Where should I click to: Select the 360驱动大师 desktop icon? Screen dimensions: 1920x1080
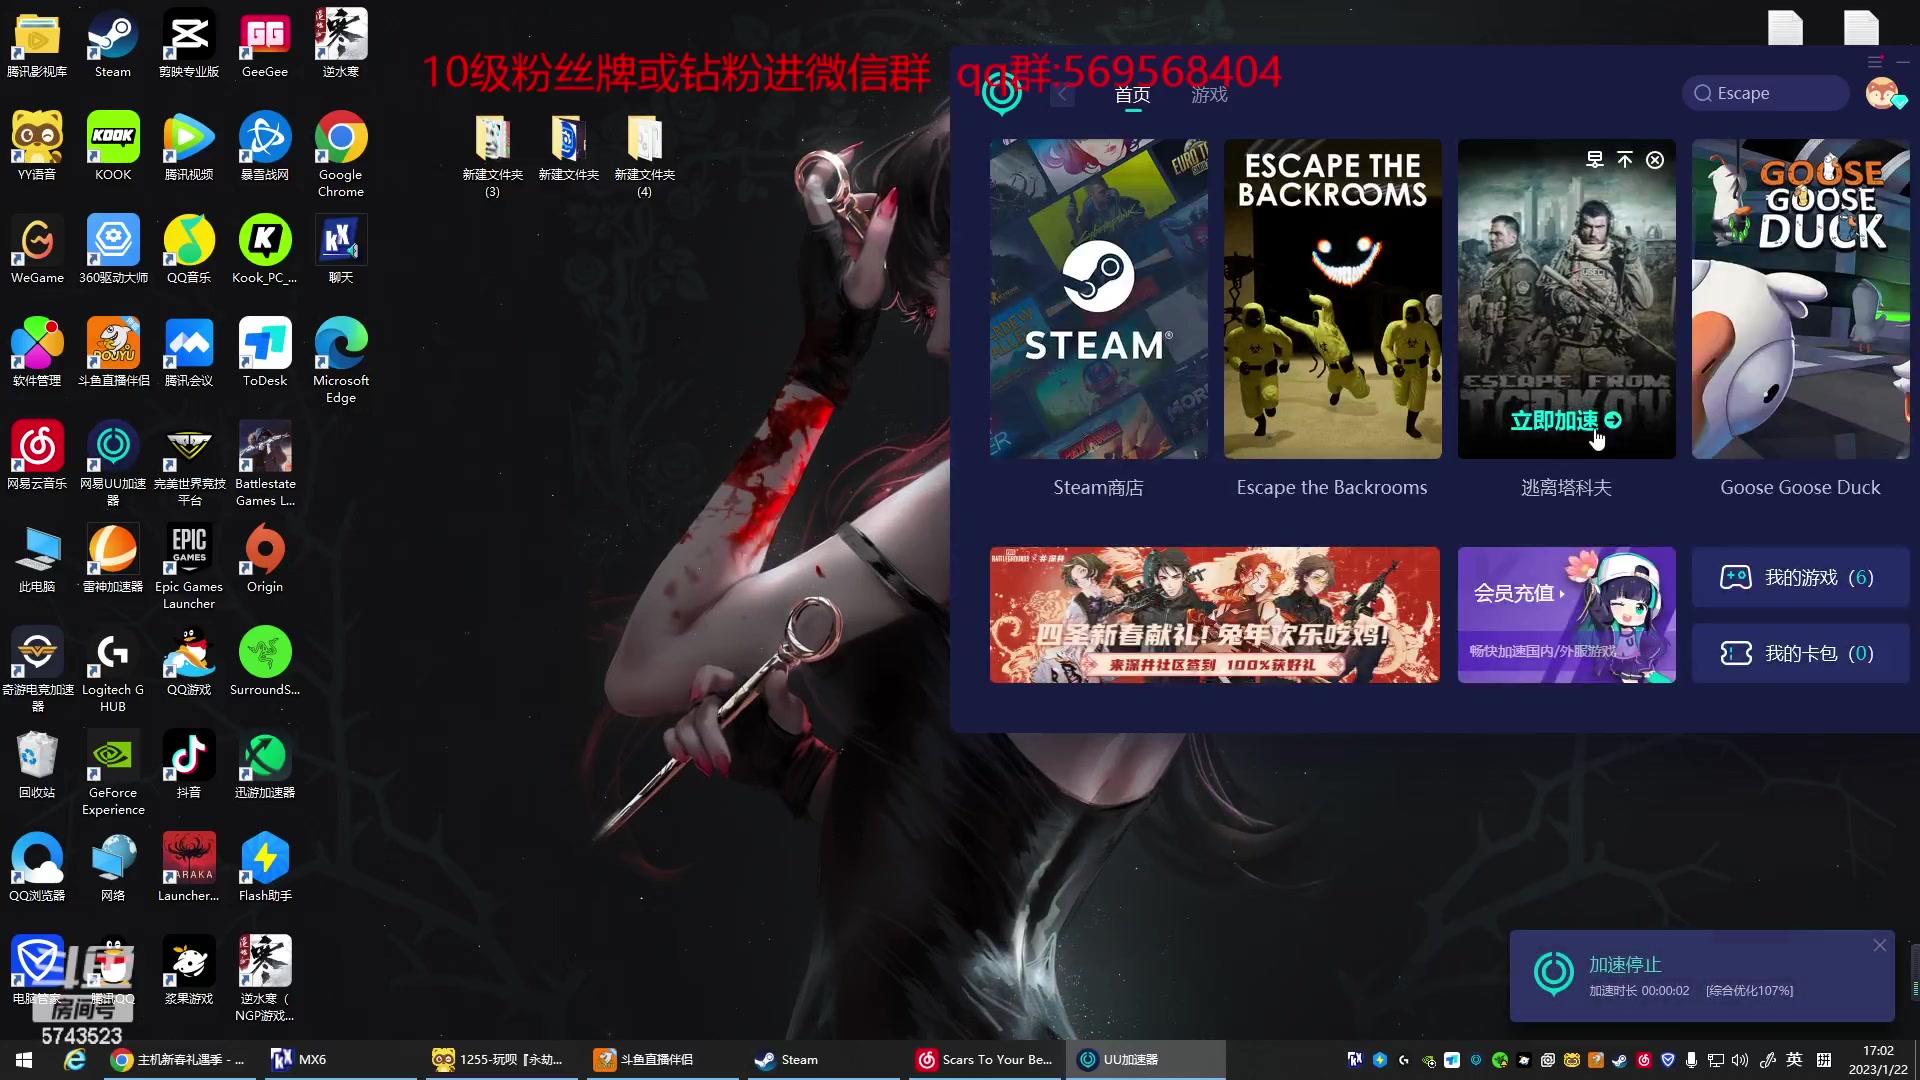pos(113,249)
